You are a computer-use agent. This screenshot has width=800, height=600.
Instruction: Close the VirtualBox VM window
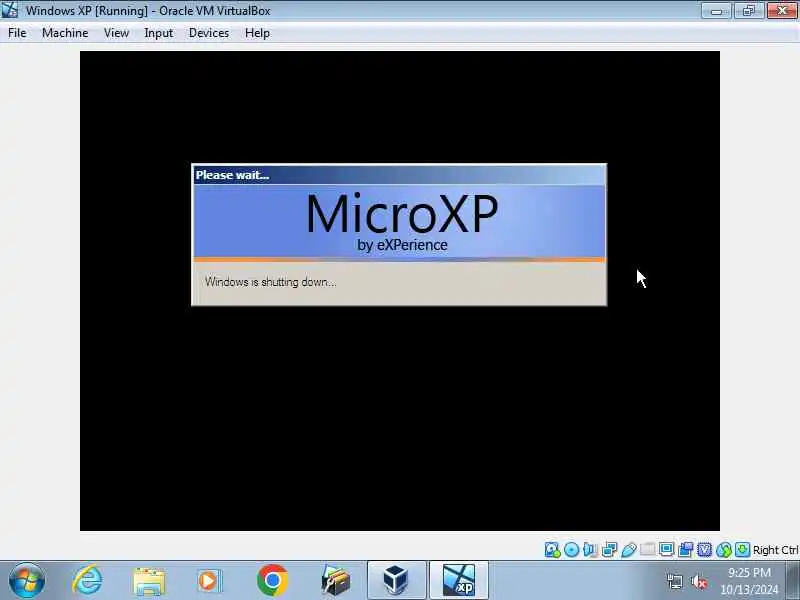(782, 10)
